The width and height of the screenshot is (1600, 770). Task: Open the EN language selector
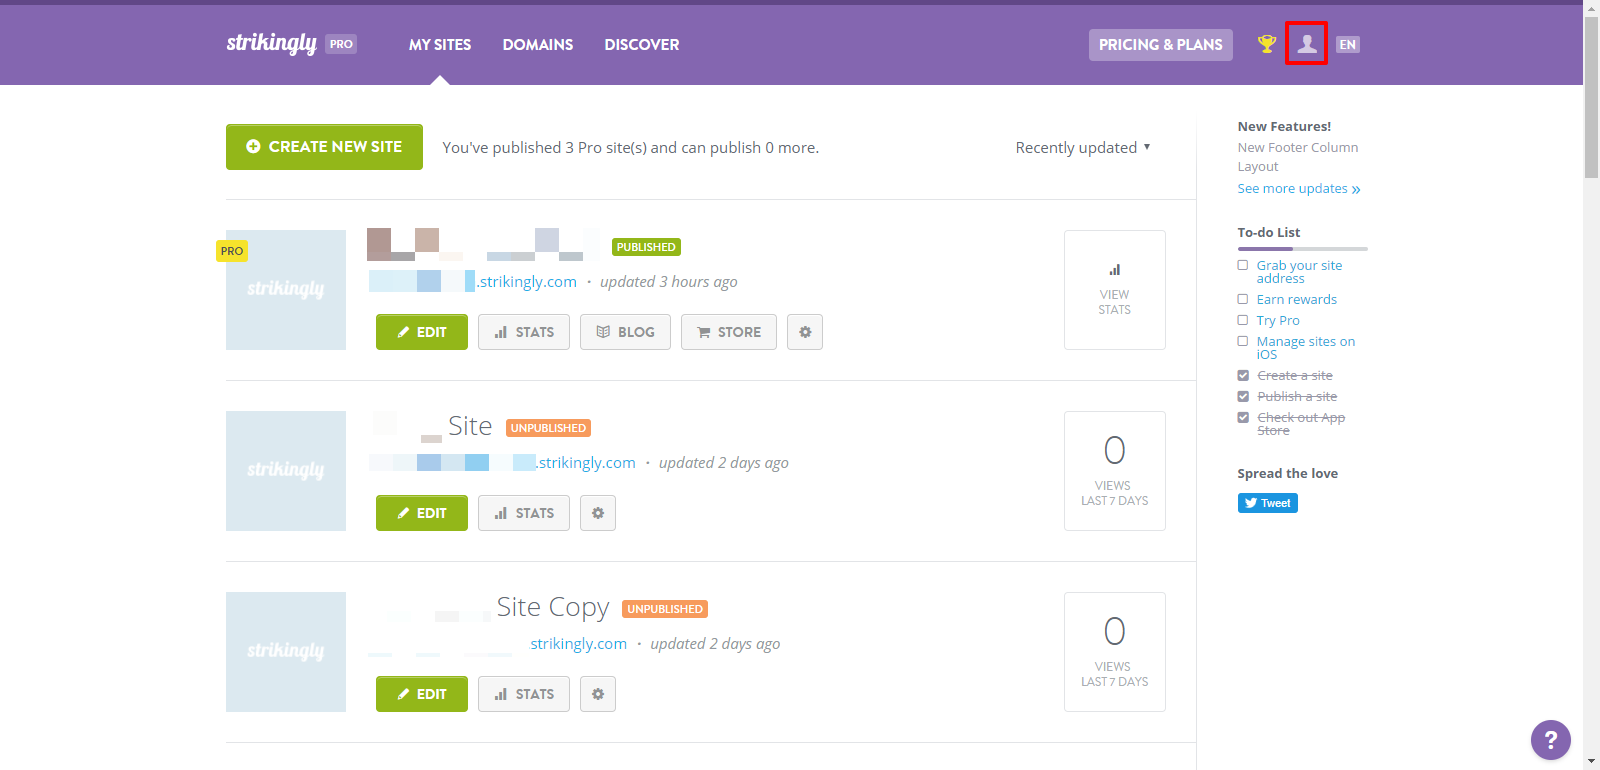coord(1348,44)
